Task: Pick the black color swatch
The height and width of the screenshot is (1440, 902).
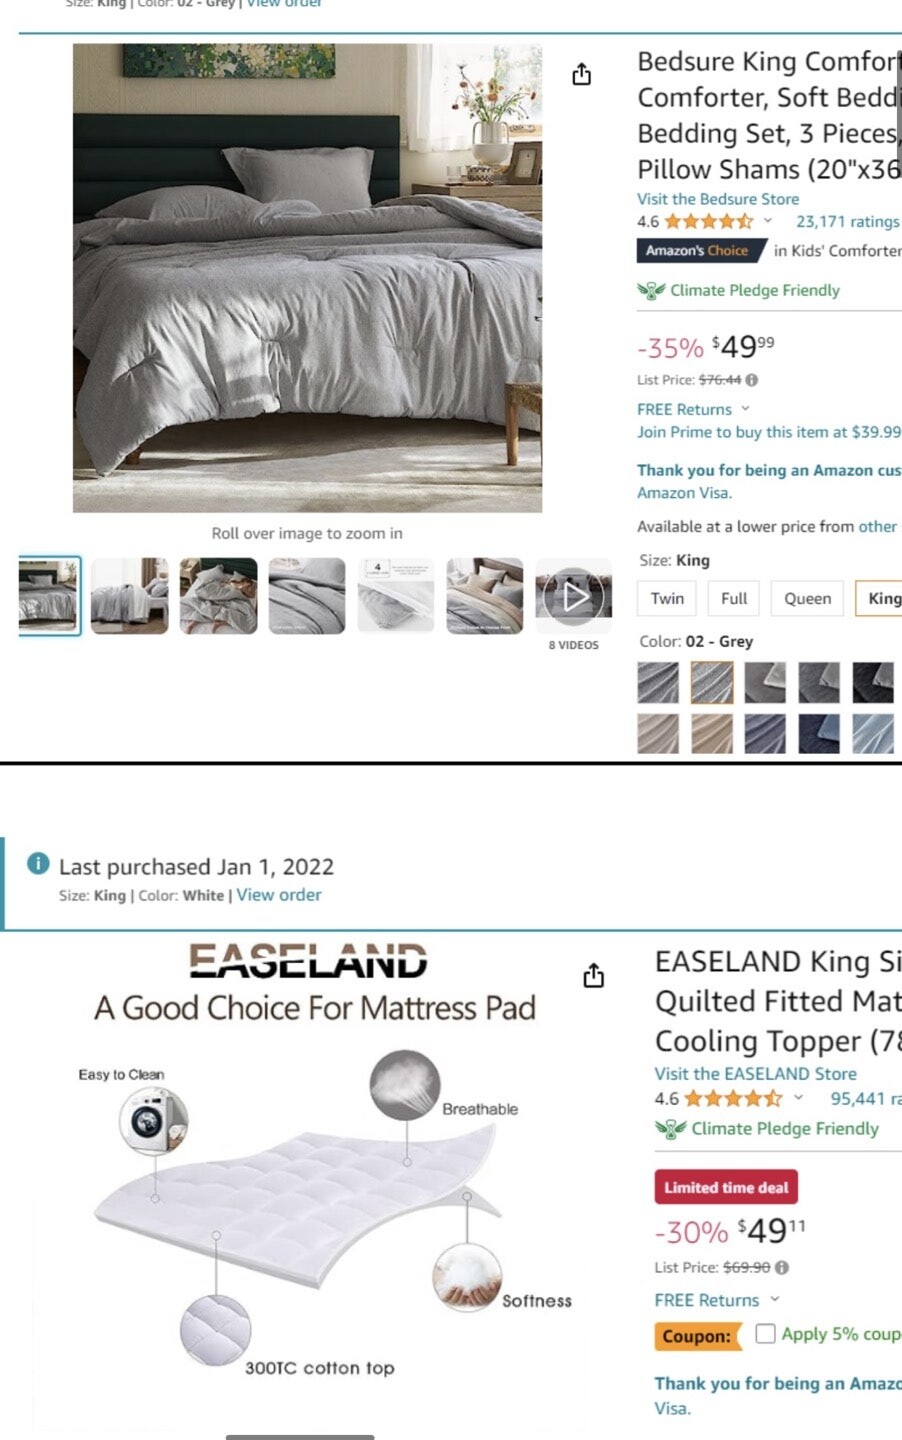Action: point(873,683)
